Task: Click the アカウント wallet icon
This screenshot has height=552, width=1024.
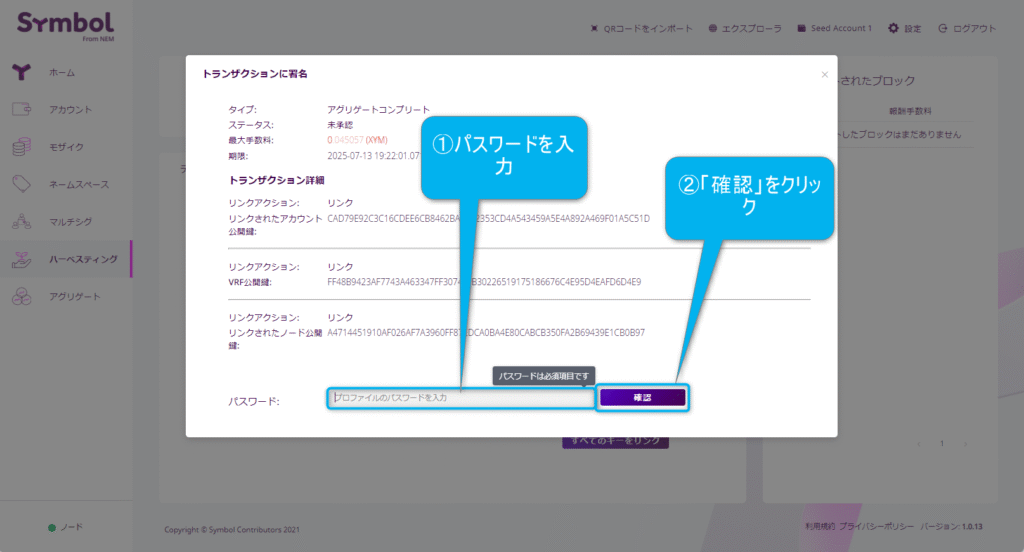Action: [22, 109]
